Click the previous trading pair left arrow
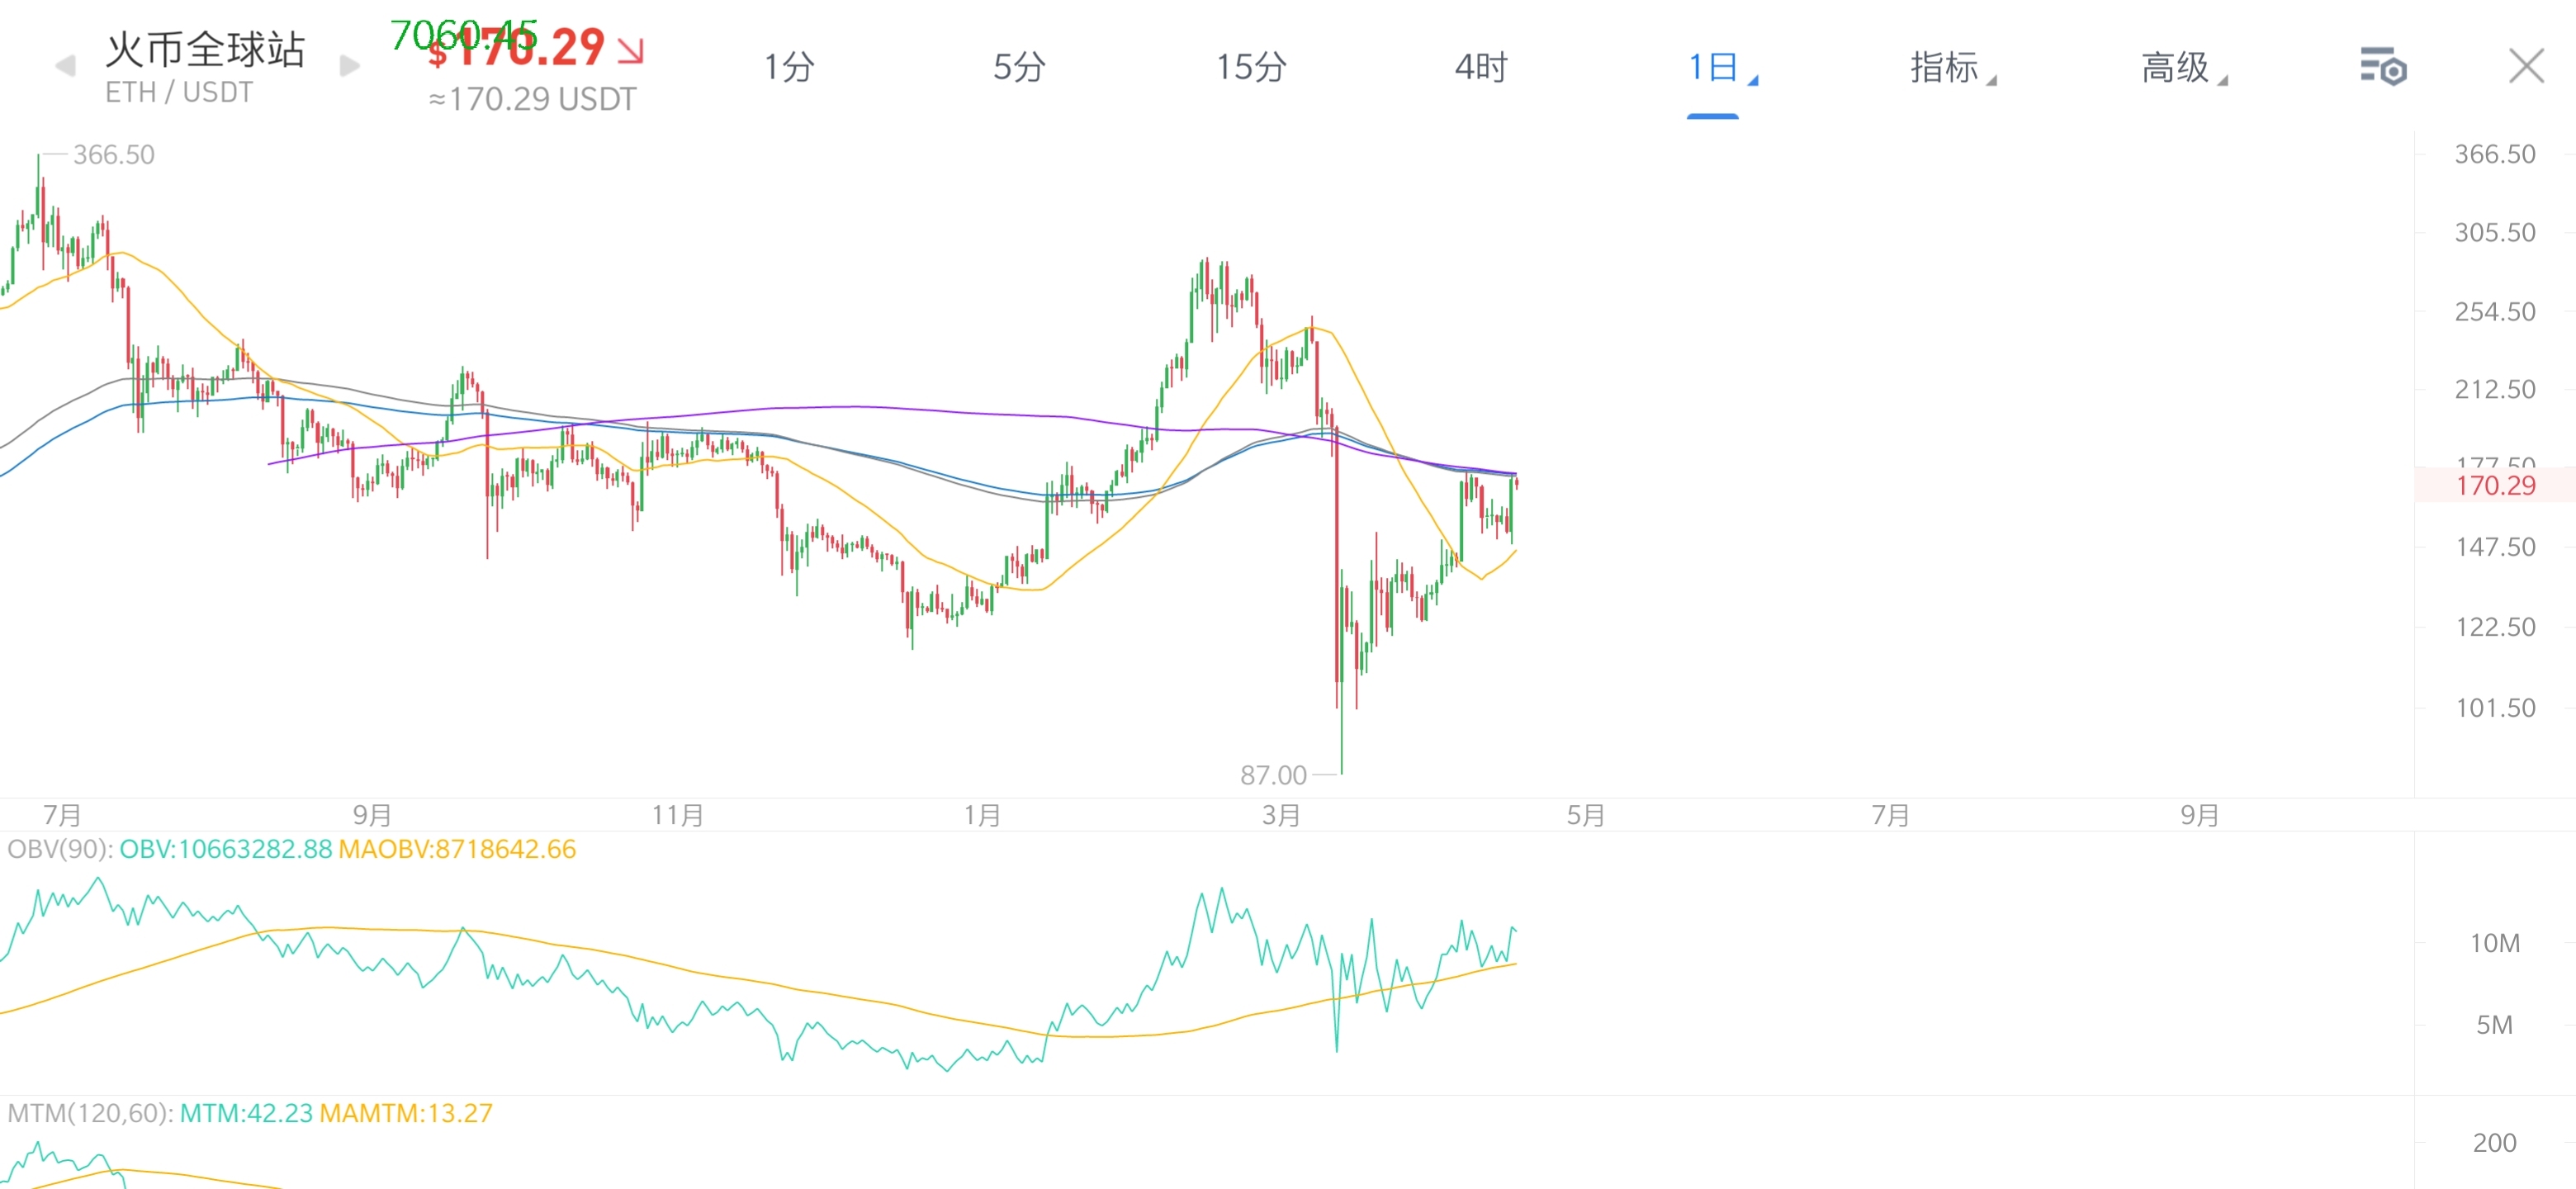The width and height of the screenshot is (2576, 1189). pyautogui.click(x=66, y=67)
